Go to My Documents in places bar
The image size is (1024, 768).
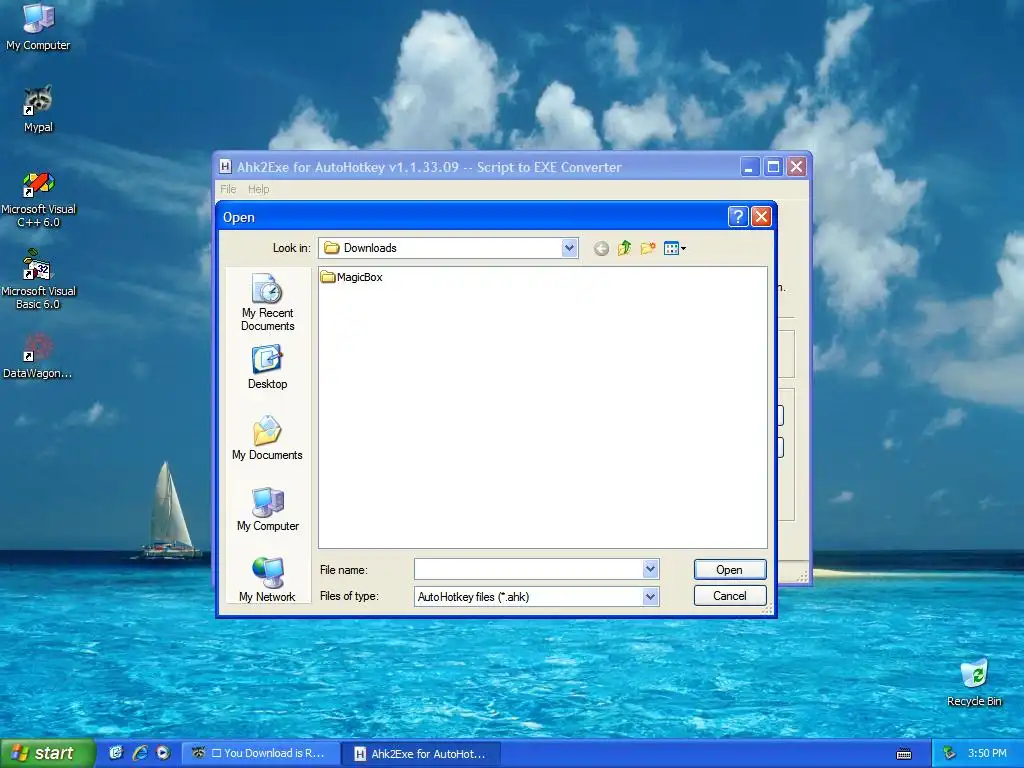[267, 438]
